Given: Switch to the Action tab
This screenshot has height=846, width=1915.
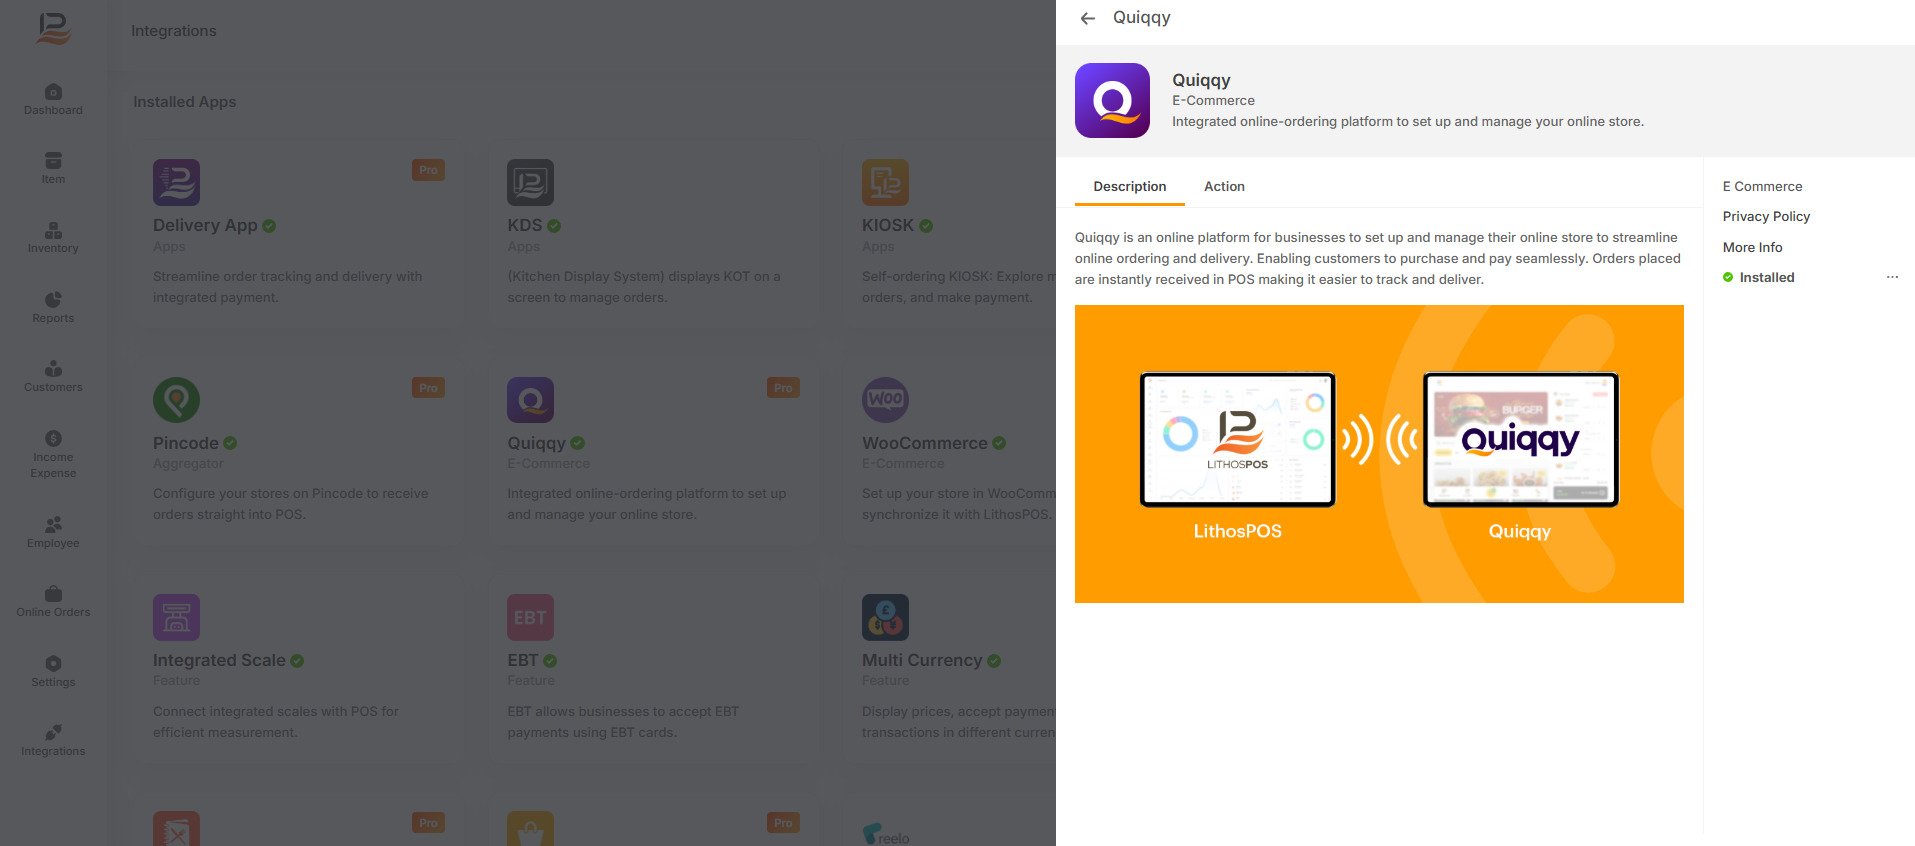Looking at the screenshot, I should pyautogui.click(x=1224, y=186).
